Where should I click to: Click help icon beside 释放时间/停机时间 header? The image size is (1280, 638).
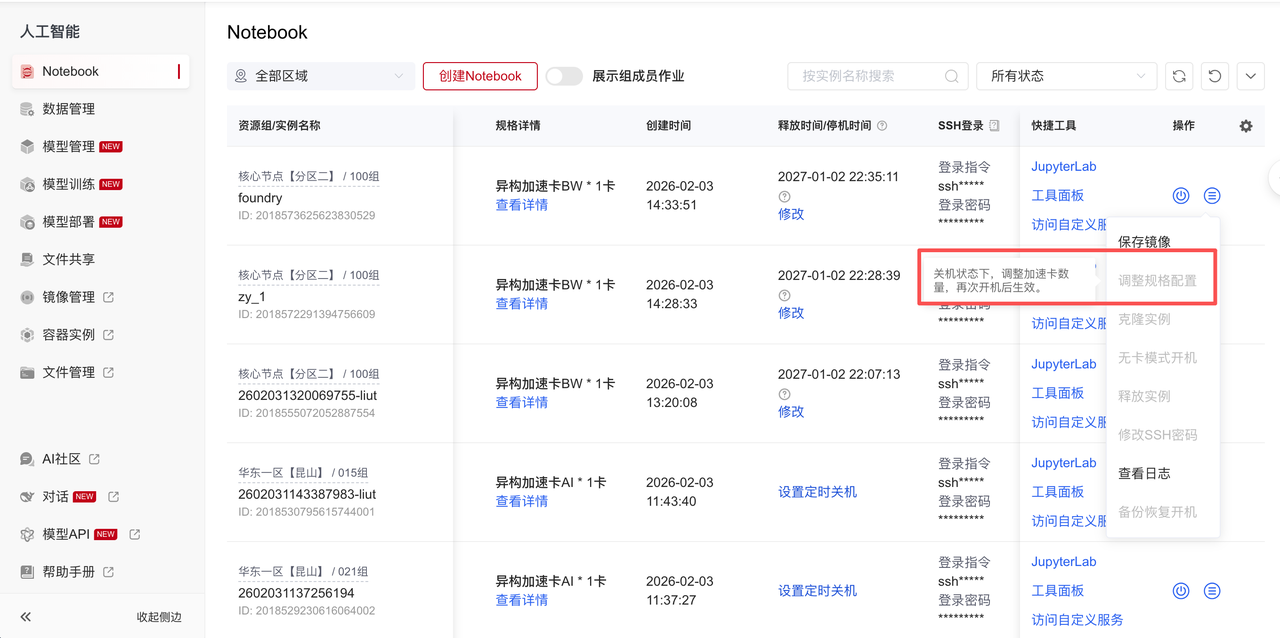pos(882,126)
